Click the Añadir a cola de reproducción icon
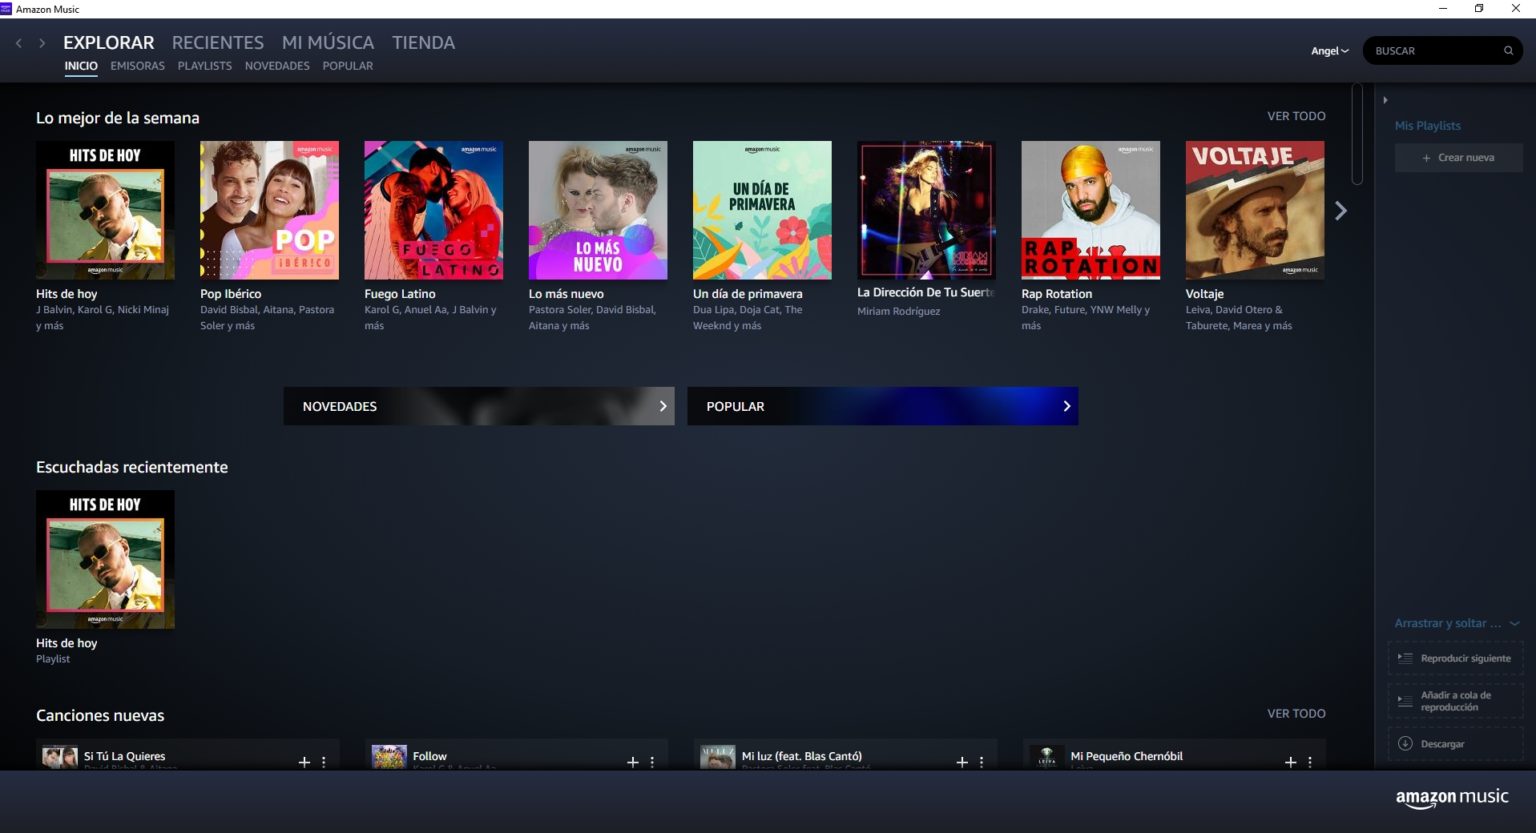1536x833 pixels. click(x=1405, y=700)
